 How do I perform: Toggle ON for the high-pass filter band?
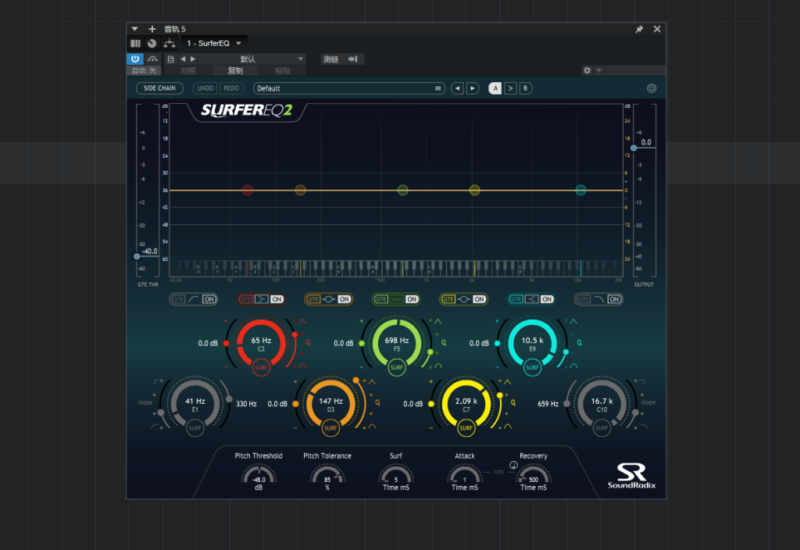click(x=209, y=299)
